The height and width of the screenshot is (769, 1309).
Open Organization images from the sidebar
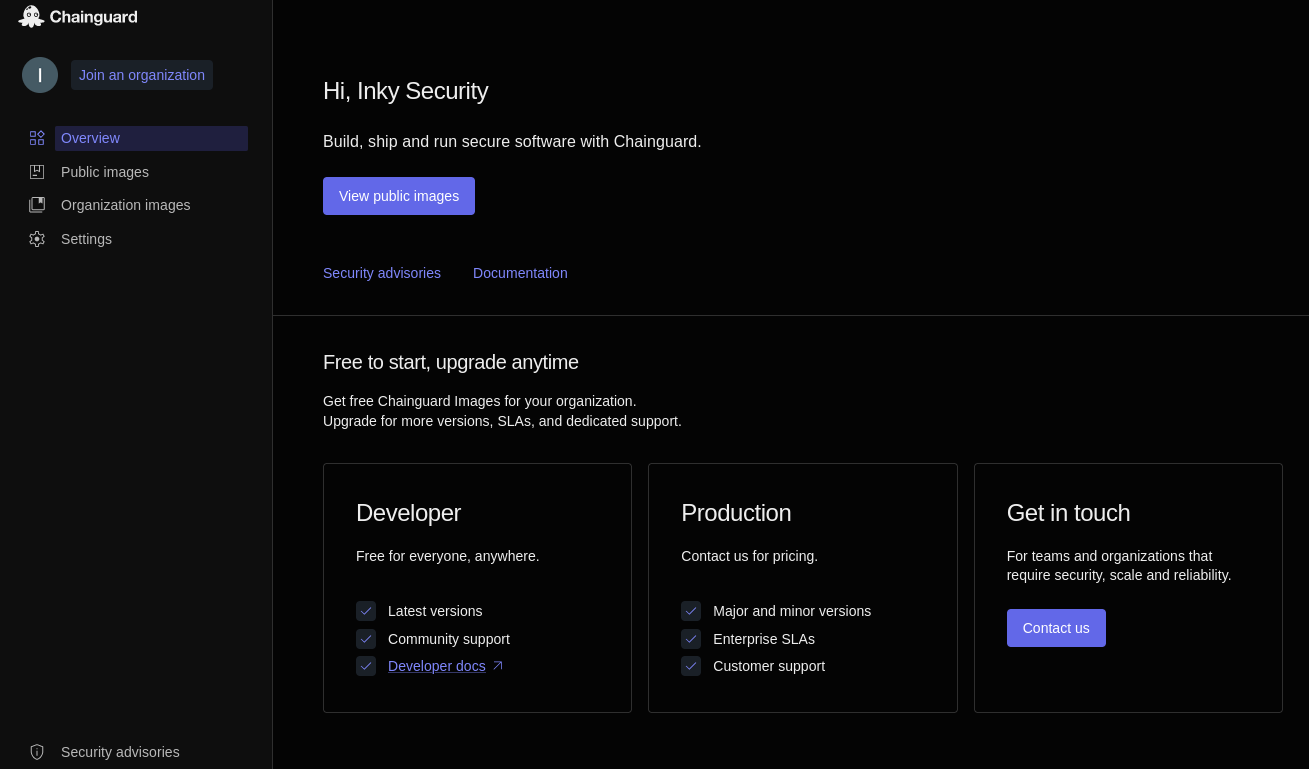coord(125,205)
